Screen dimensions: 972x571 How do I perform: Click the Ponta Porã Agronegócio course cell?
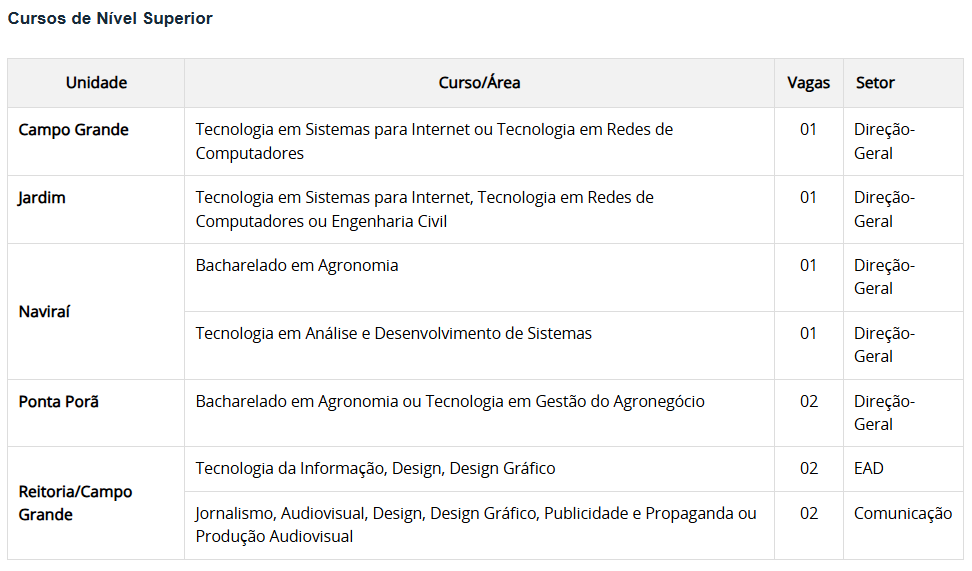(x=450, y=401)
